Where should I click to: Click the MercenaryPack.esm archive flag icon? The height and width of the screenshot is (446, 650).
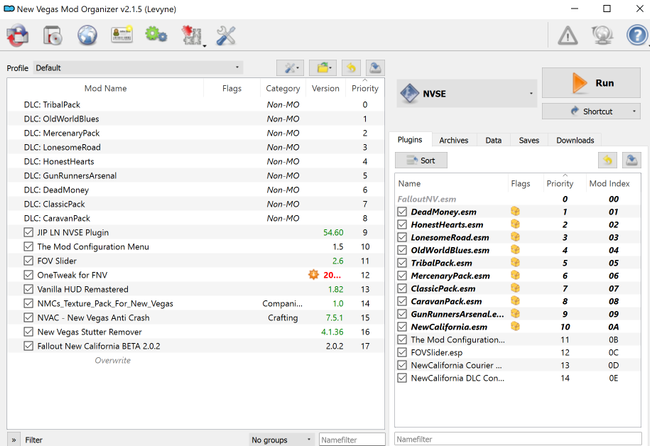pyautogui.click(x=515, y=275)
